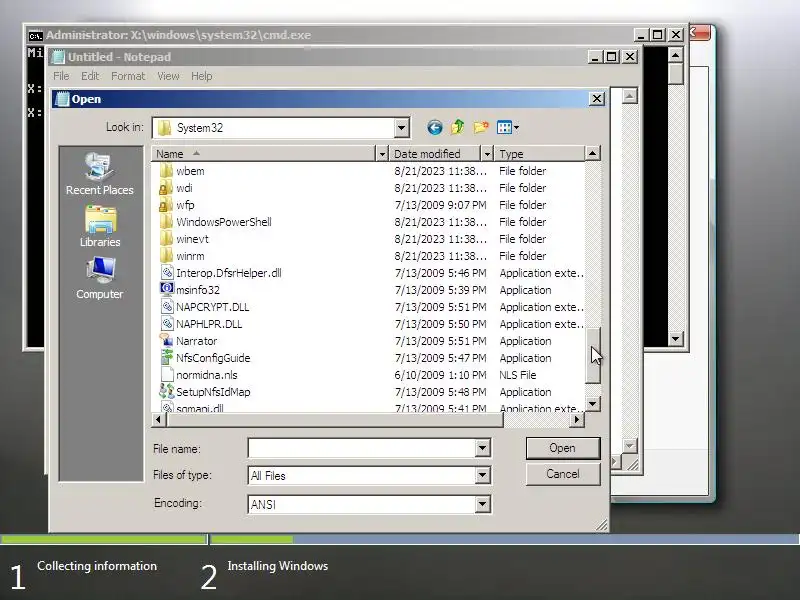
Task: Open the Date modified column filter arrow
Action: (487, 154)
